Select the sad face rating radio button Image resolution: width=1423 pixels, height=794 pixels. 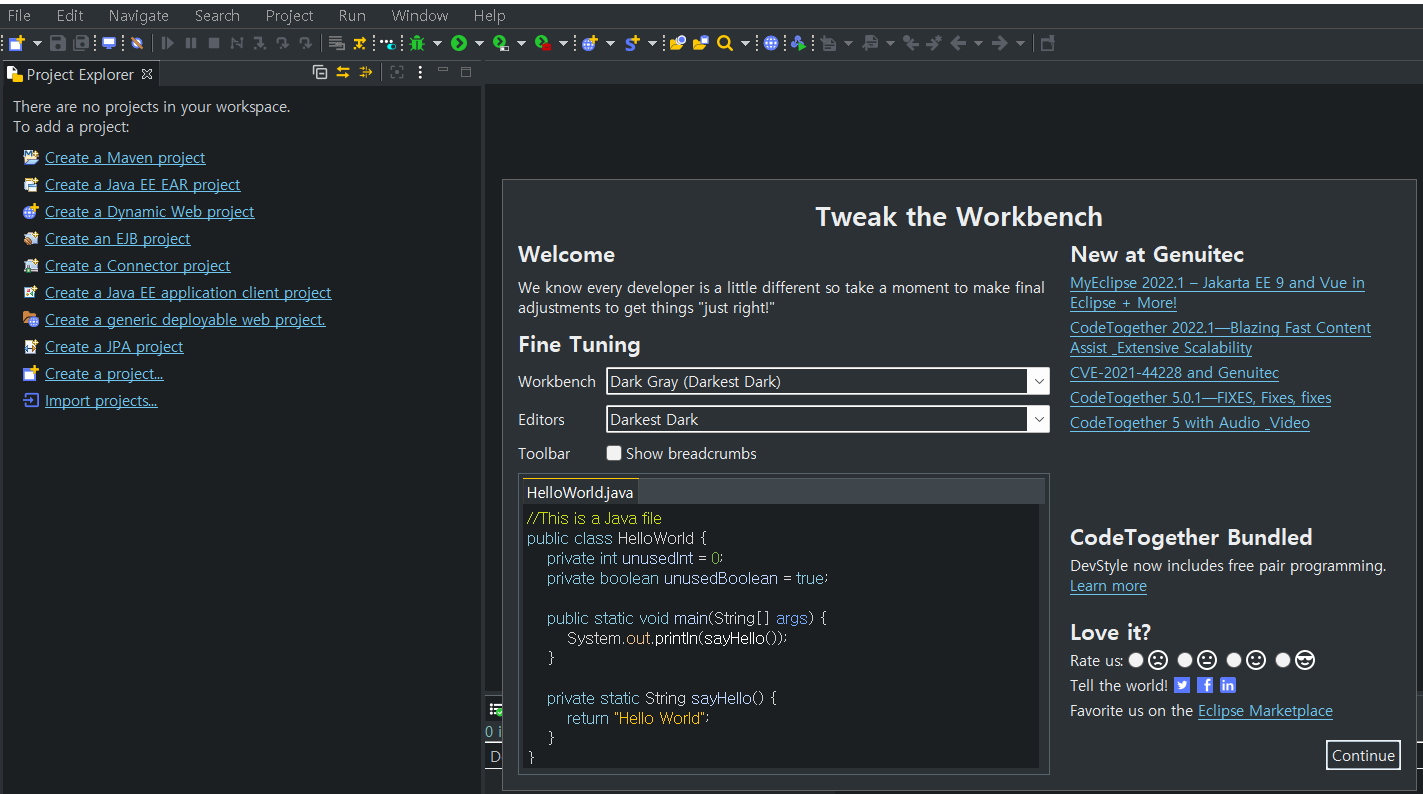(1136, 660)
